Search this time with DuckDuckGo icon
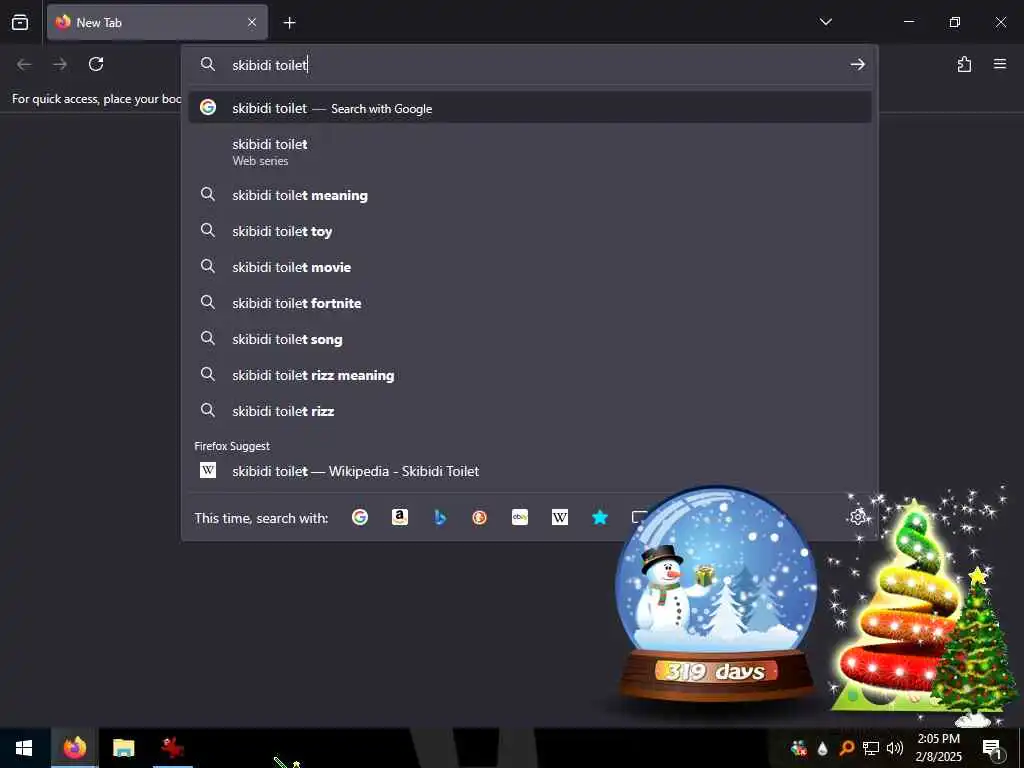This screenshot has height=768, width=1024. 479,517
